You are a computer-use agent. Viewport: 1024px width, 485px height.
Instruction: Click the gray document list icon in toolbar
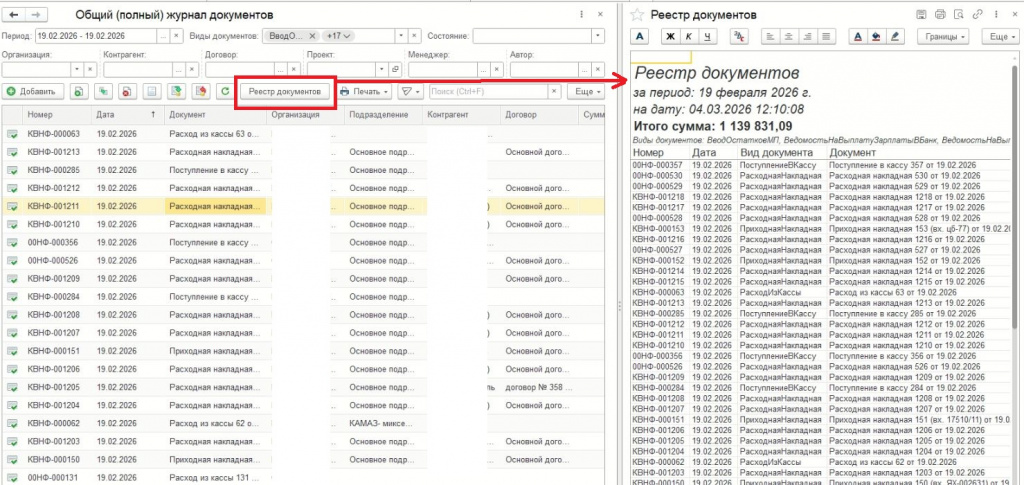click(152, 92)
